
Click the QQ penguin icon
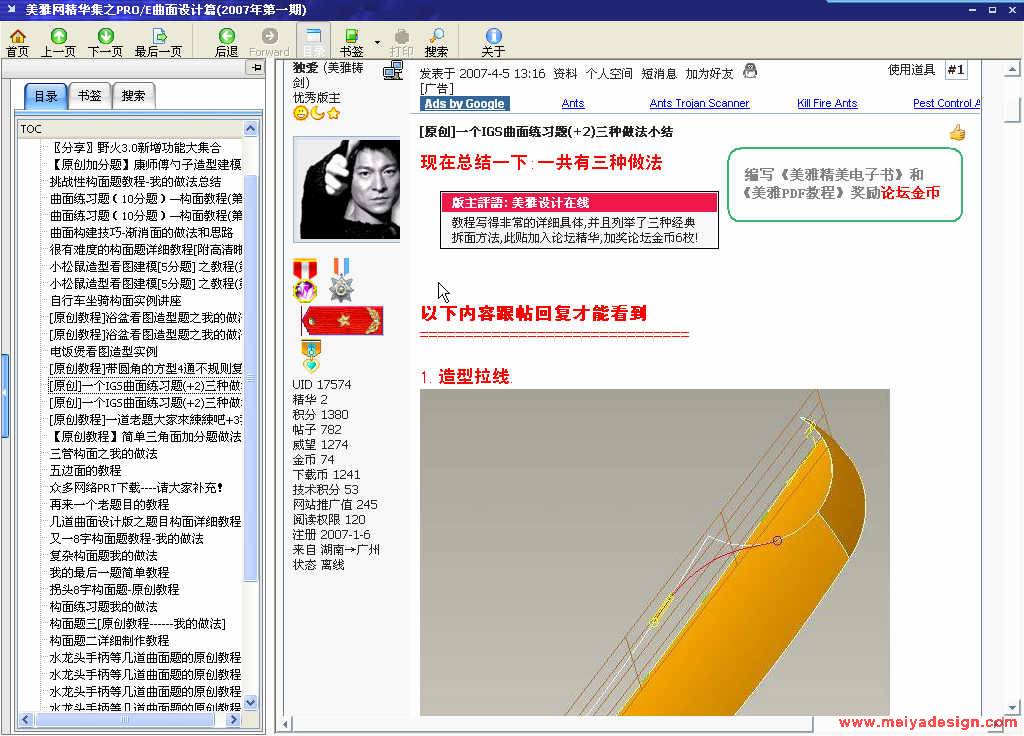pyautogui.click(x=750, y=71)
